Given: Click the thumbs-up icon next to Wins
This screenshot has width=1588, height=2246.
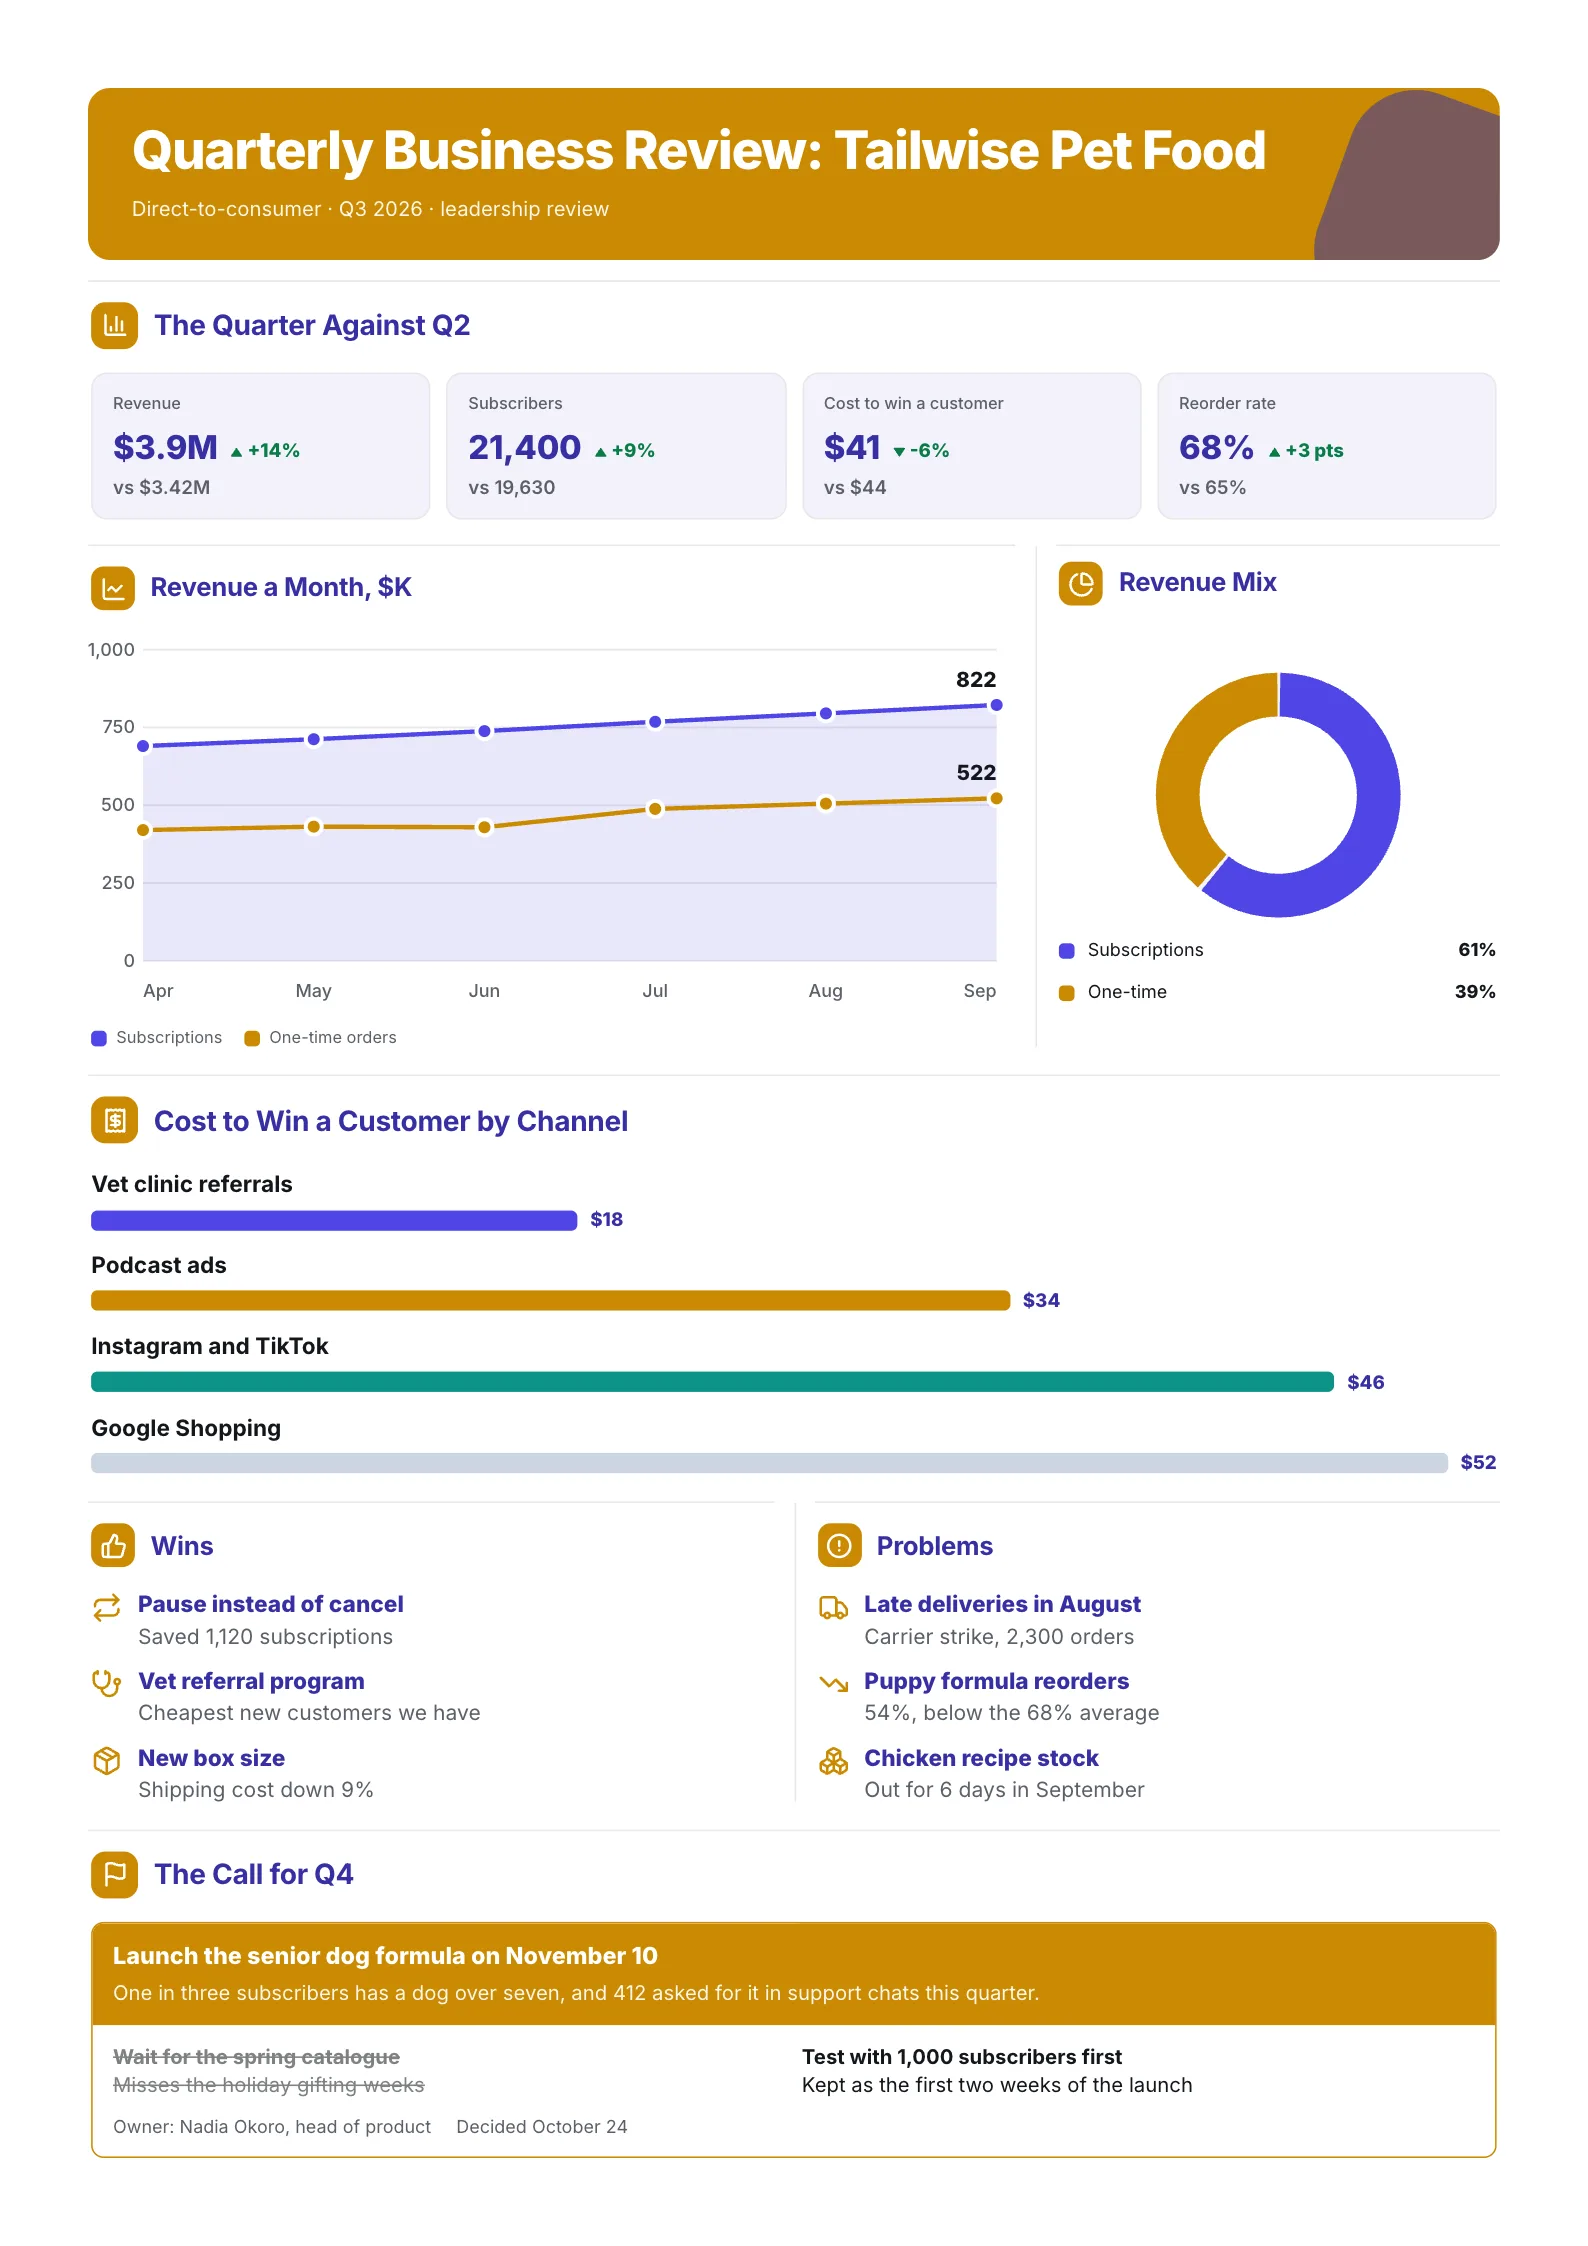Looking at the screenshot, I should point(113,1546).
